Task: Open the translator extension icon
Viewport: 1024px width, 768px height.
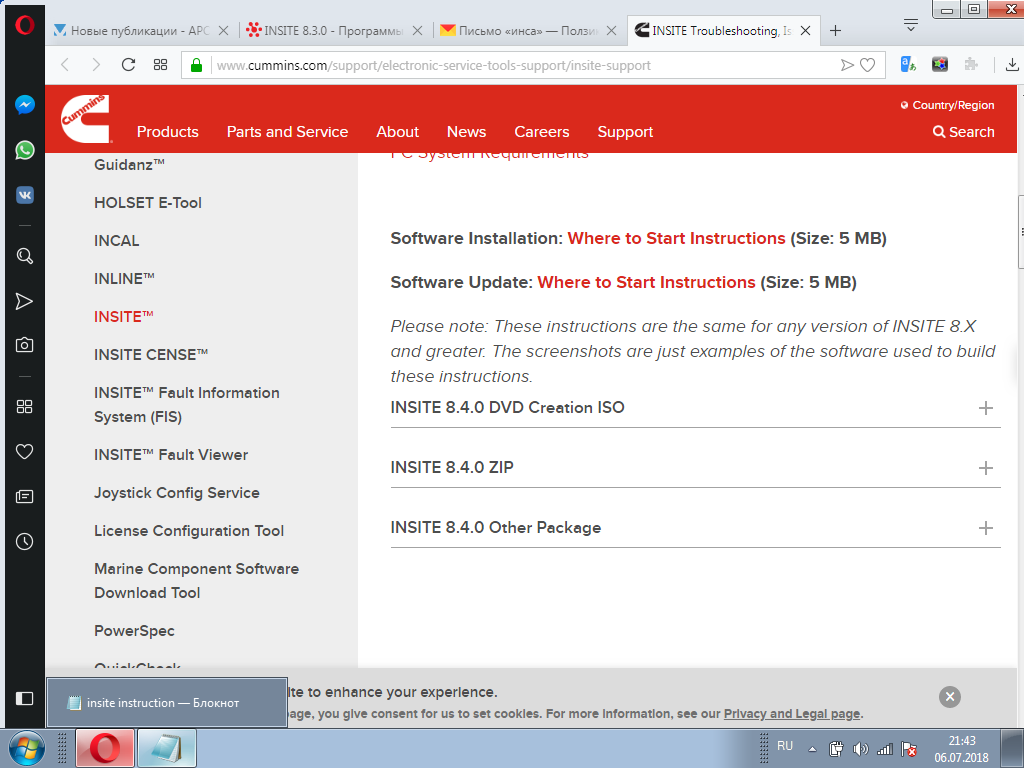Action: [x=908, y=64]
